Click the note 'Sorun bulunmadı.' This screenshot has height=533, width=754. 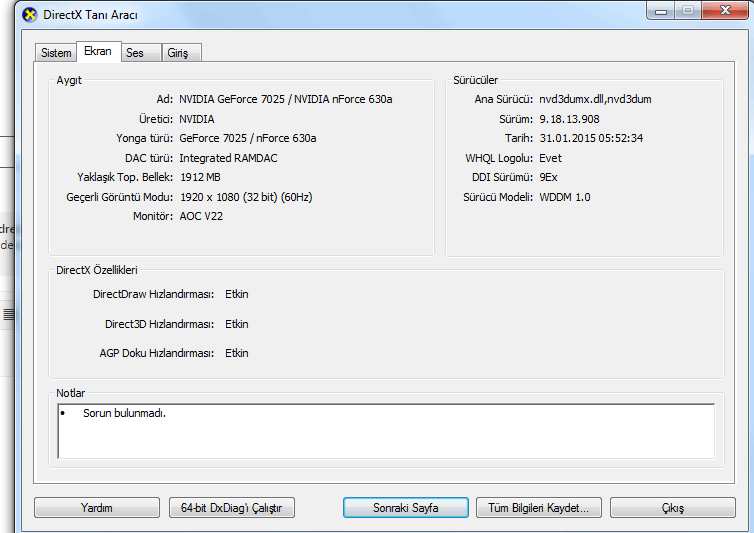pyautogui.click(x=124, y=413)
